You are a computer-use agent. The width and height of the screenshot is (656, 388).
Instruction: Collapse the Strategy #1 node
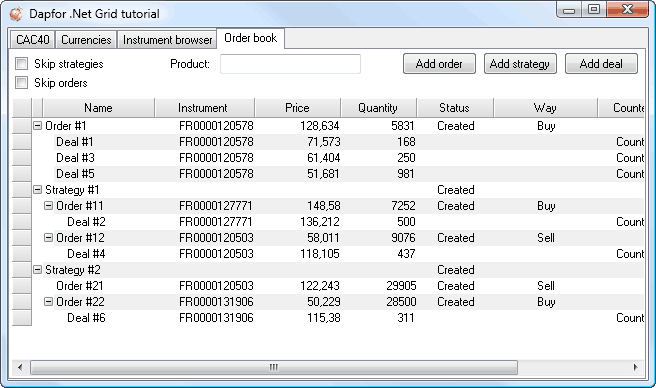click(x=38, y=190)
